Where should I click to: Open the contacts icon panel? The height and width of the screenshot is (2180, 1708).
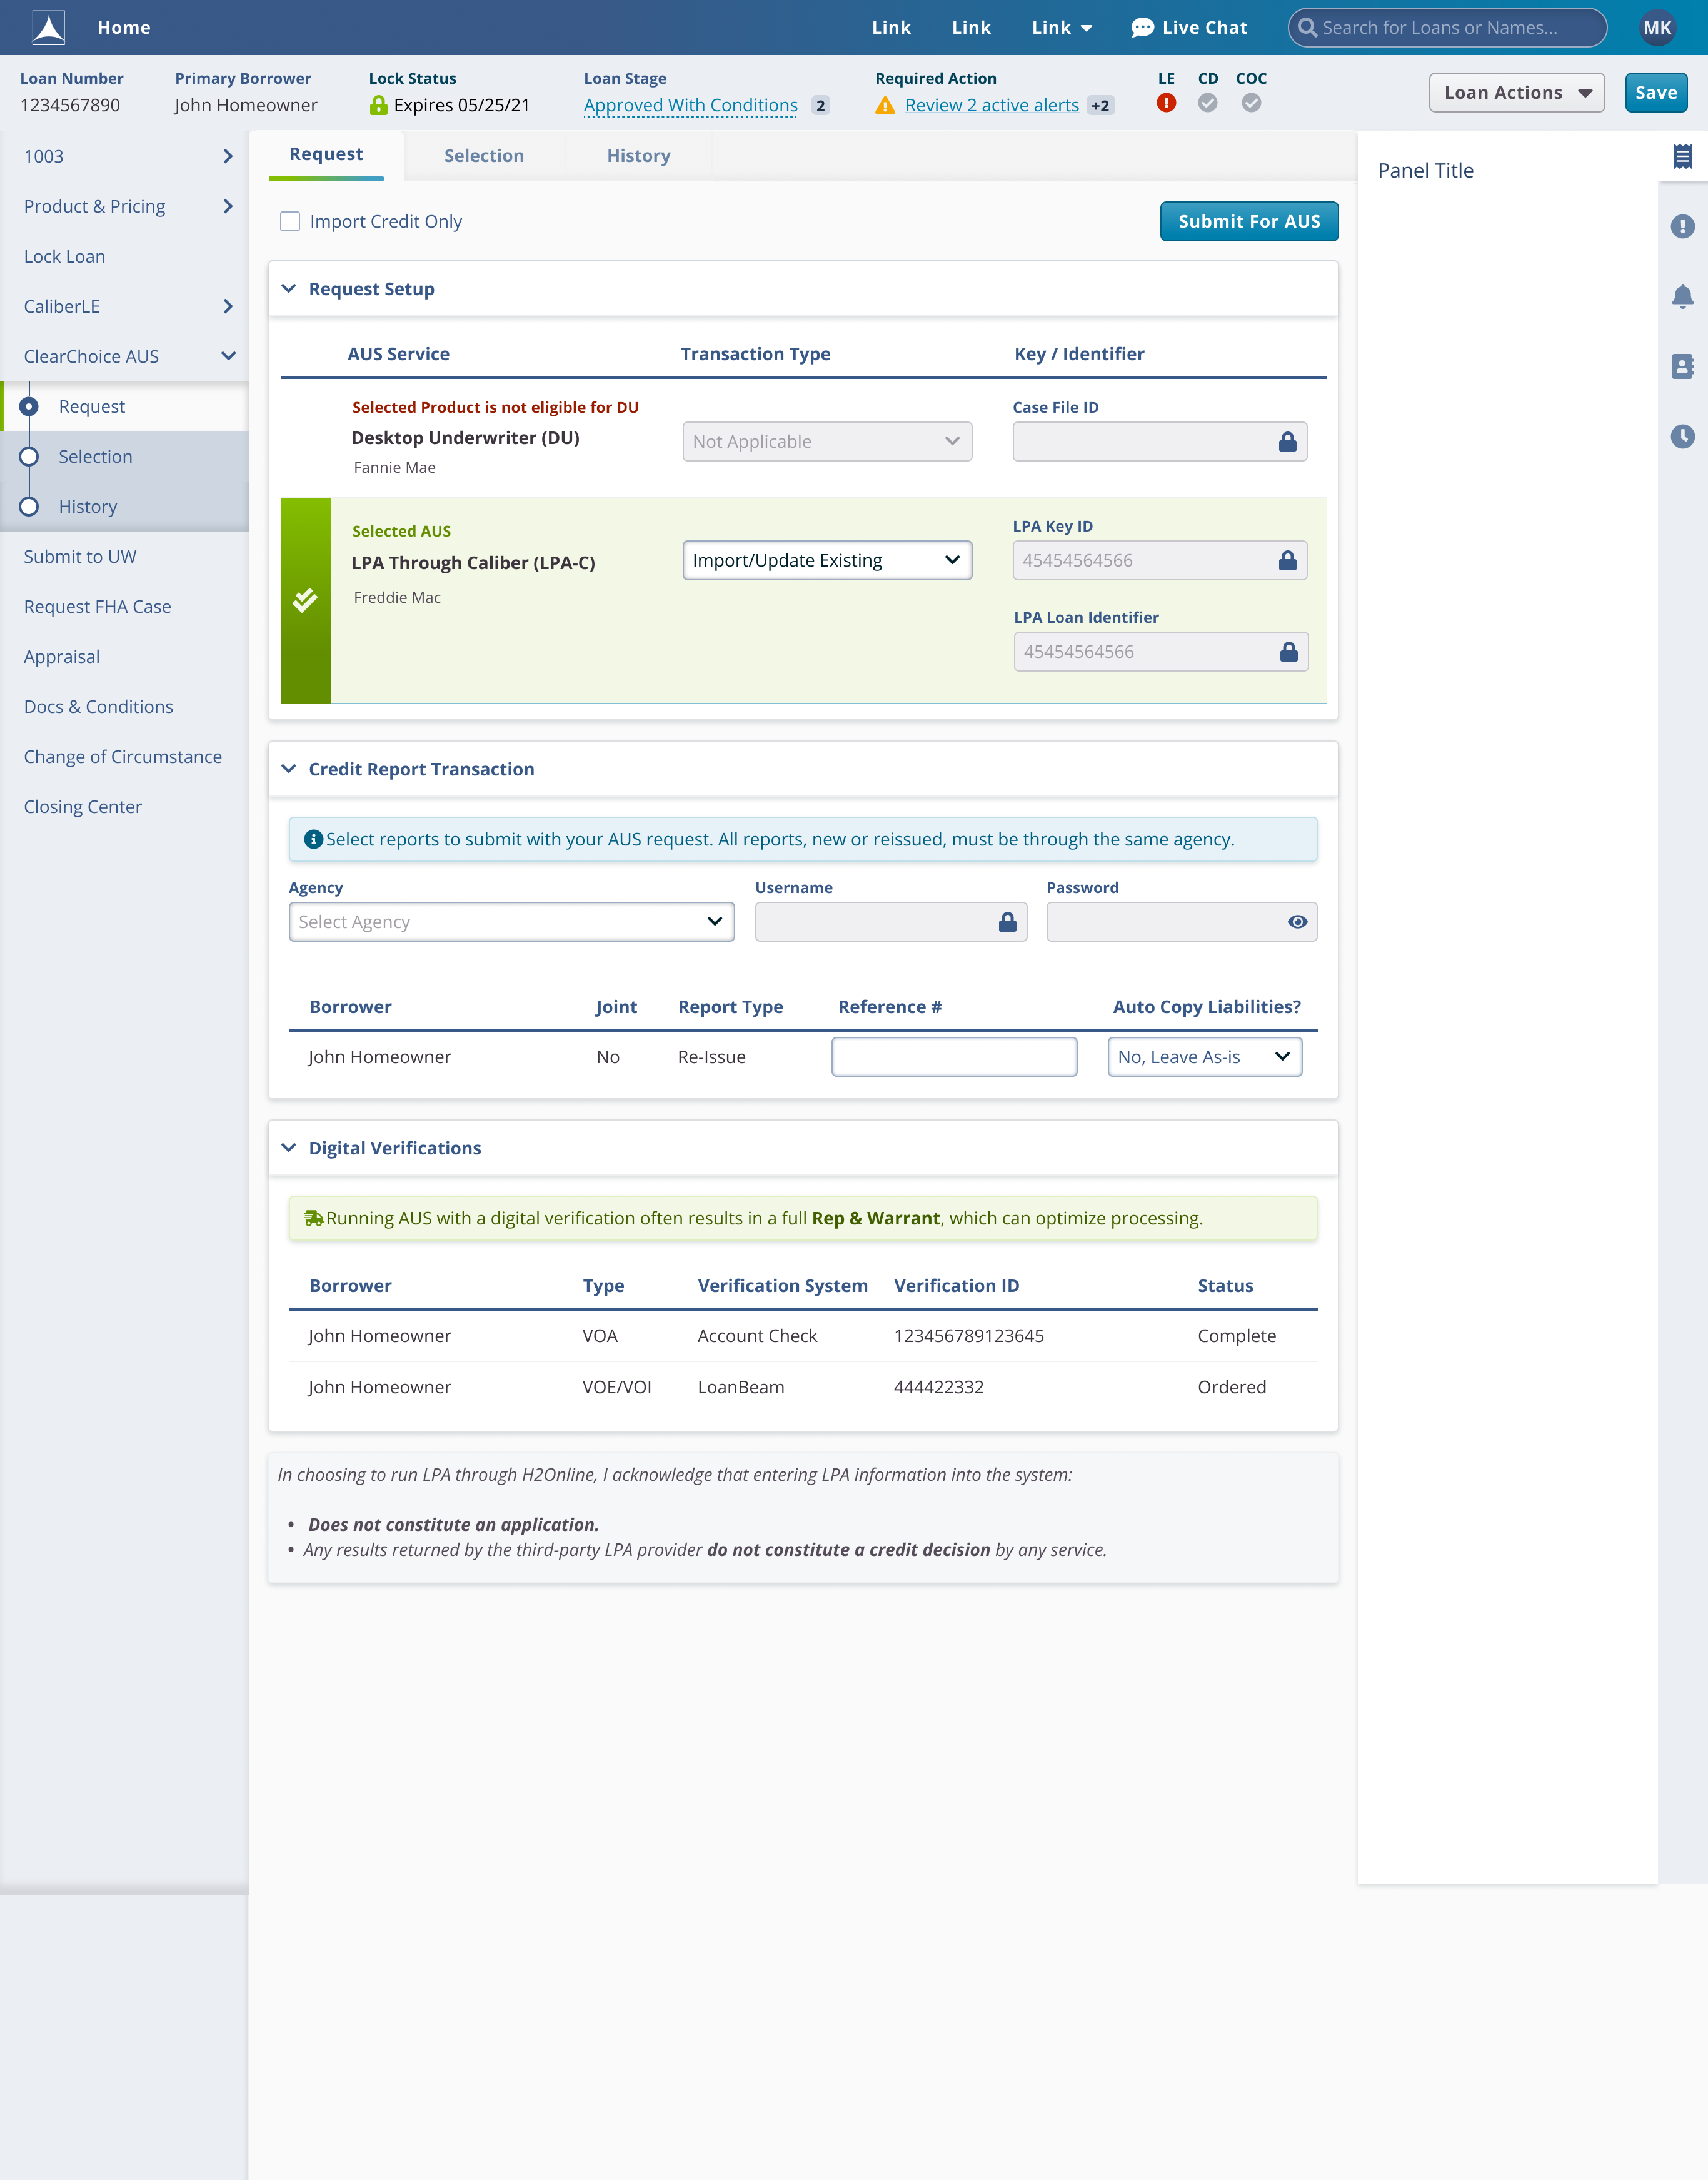pyautogui.click(x=1682, y=366)
